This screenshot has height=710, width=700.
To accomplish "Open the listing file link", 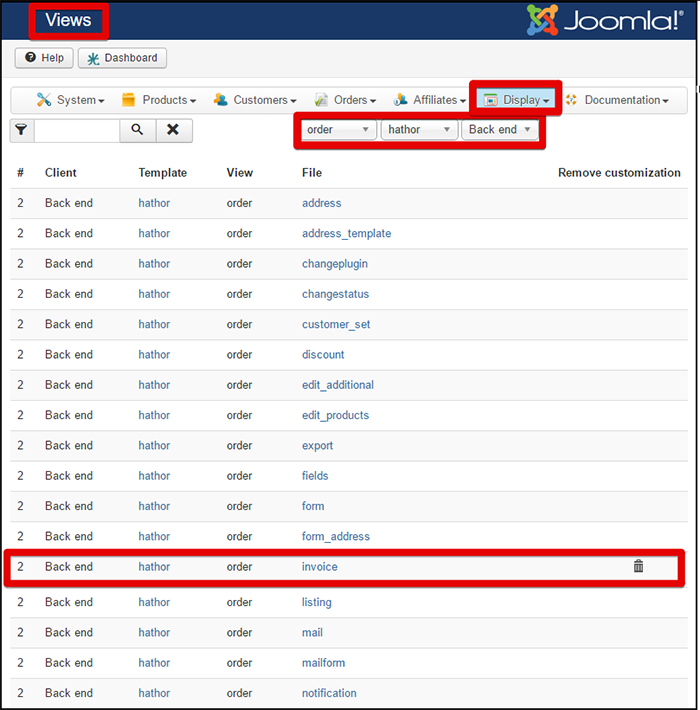I will pos(316,602).
